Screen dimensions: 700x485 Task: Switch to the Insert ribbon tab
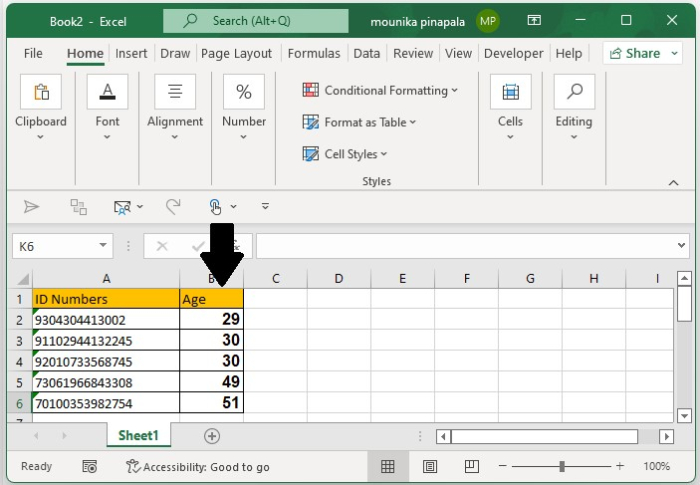131,53
